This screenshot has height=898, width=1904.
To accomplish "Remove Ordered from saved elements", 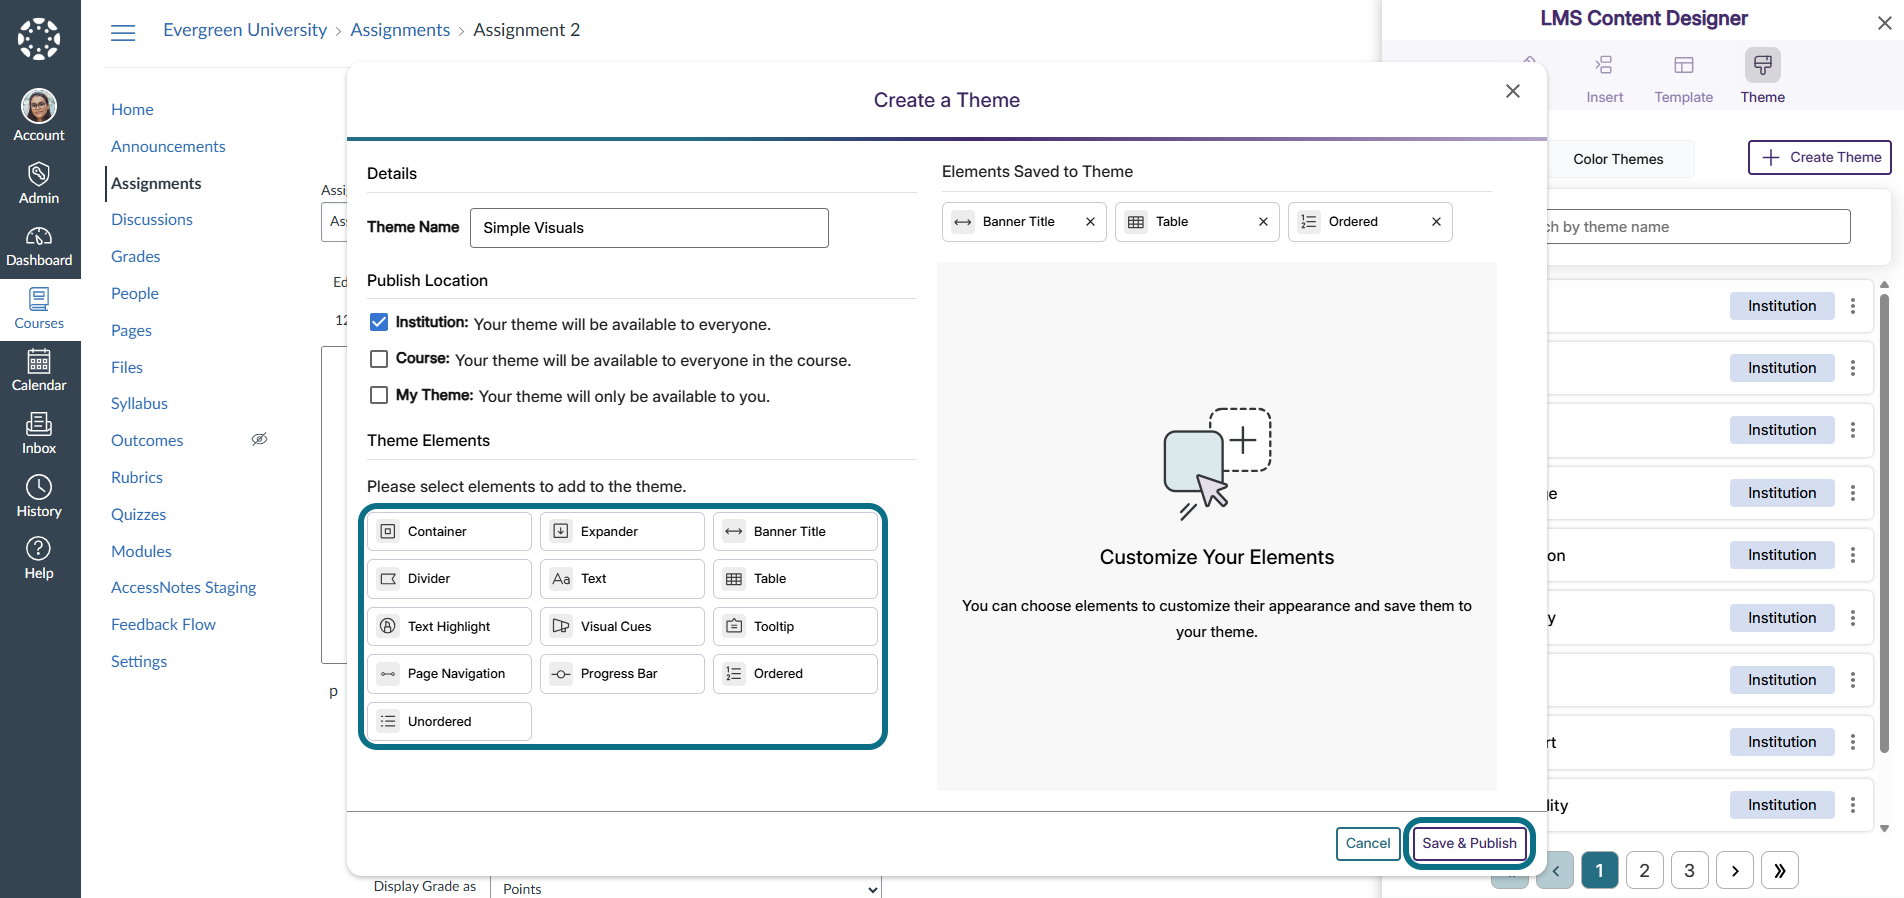I will coord(1436,222).
